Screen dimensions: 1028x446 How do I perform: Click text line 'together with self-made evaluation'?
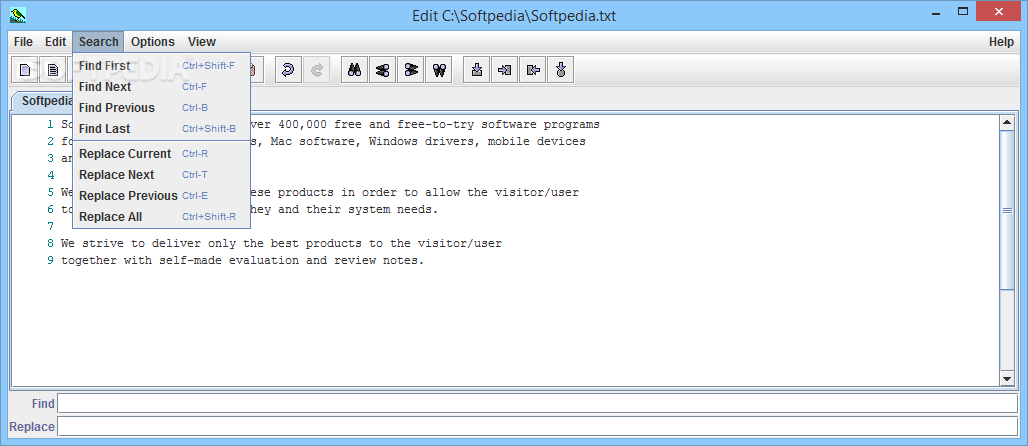243,260
